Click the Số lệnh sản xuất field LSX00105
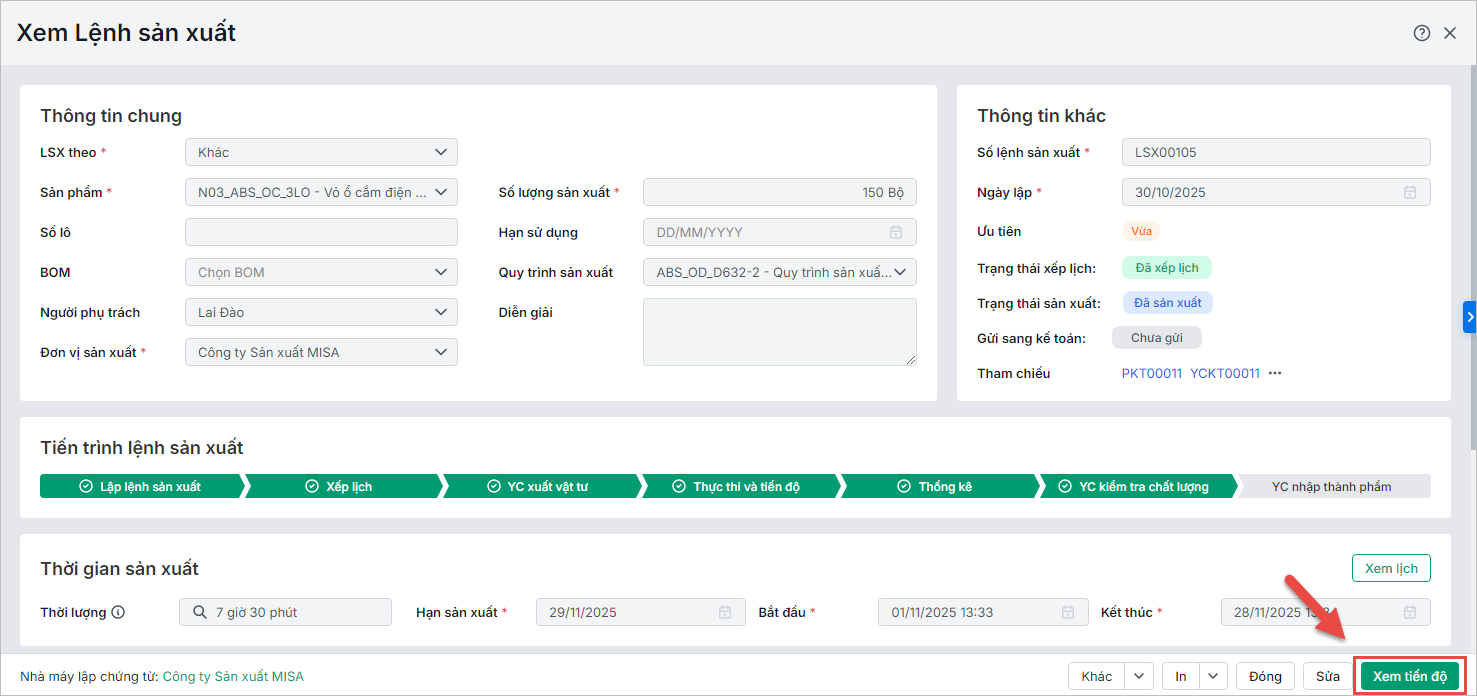Viewport: 1477px width, 696px height. coord(1276,152)
